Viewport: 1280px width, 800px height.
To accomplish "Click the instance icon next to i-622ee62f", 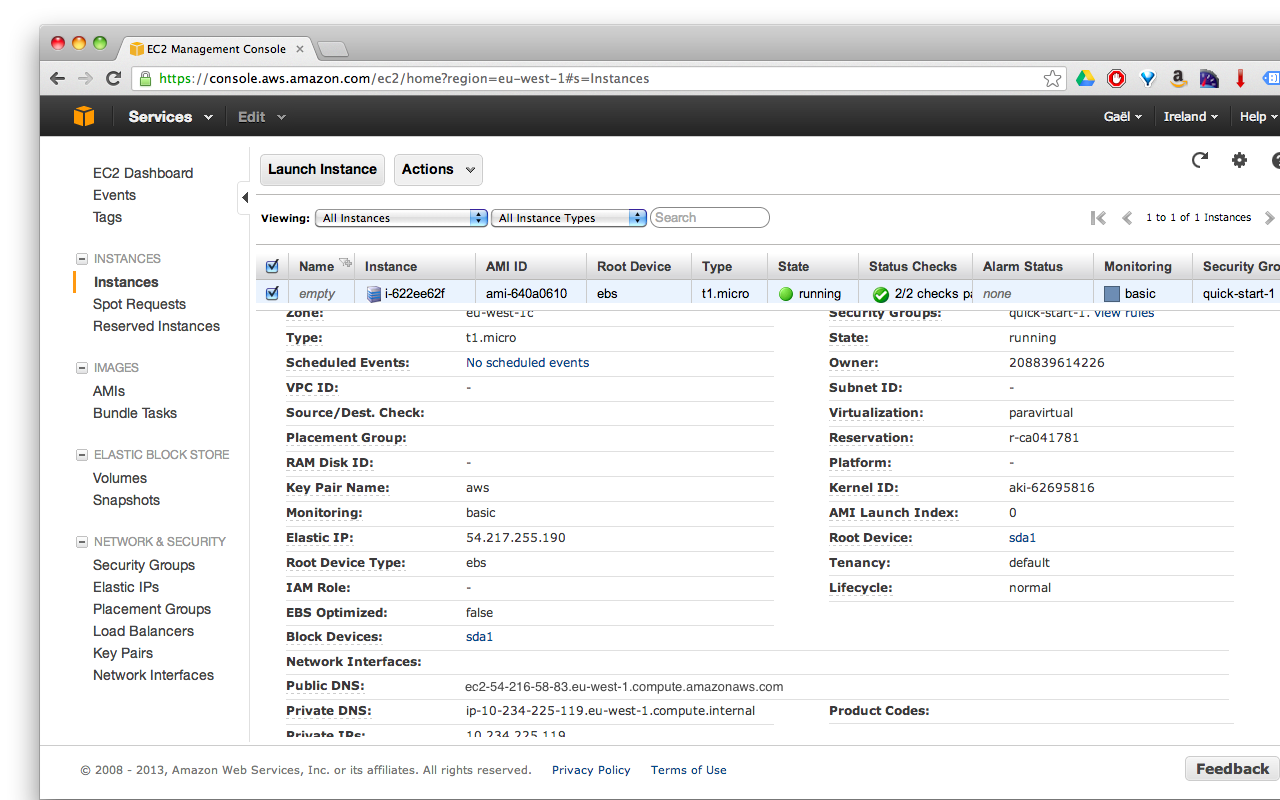I will coord(370,293).
